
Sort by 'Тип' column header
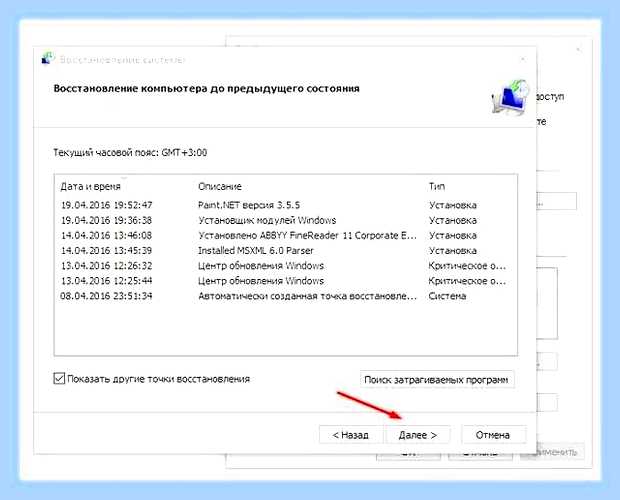click(437, 186)
